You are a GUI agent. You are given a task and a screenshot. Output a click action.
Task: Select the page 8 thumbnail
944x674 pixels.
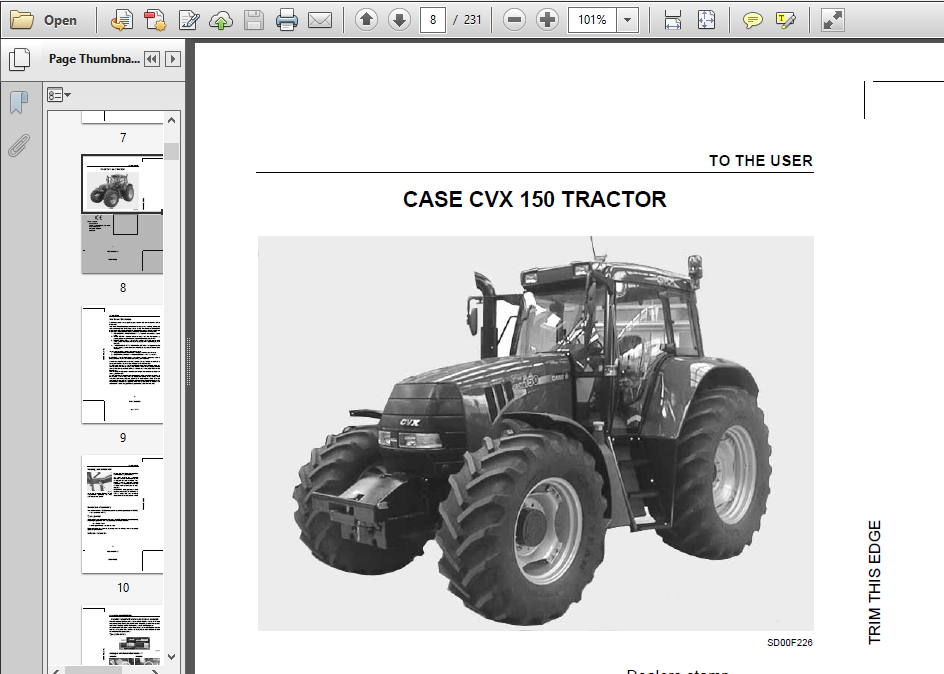pyautogui.click(x=122, y=214)
